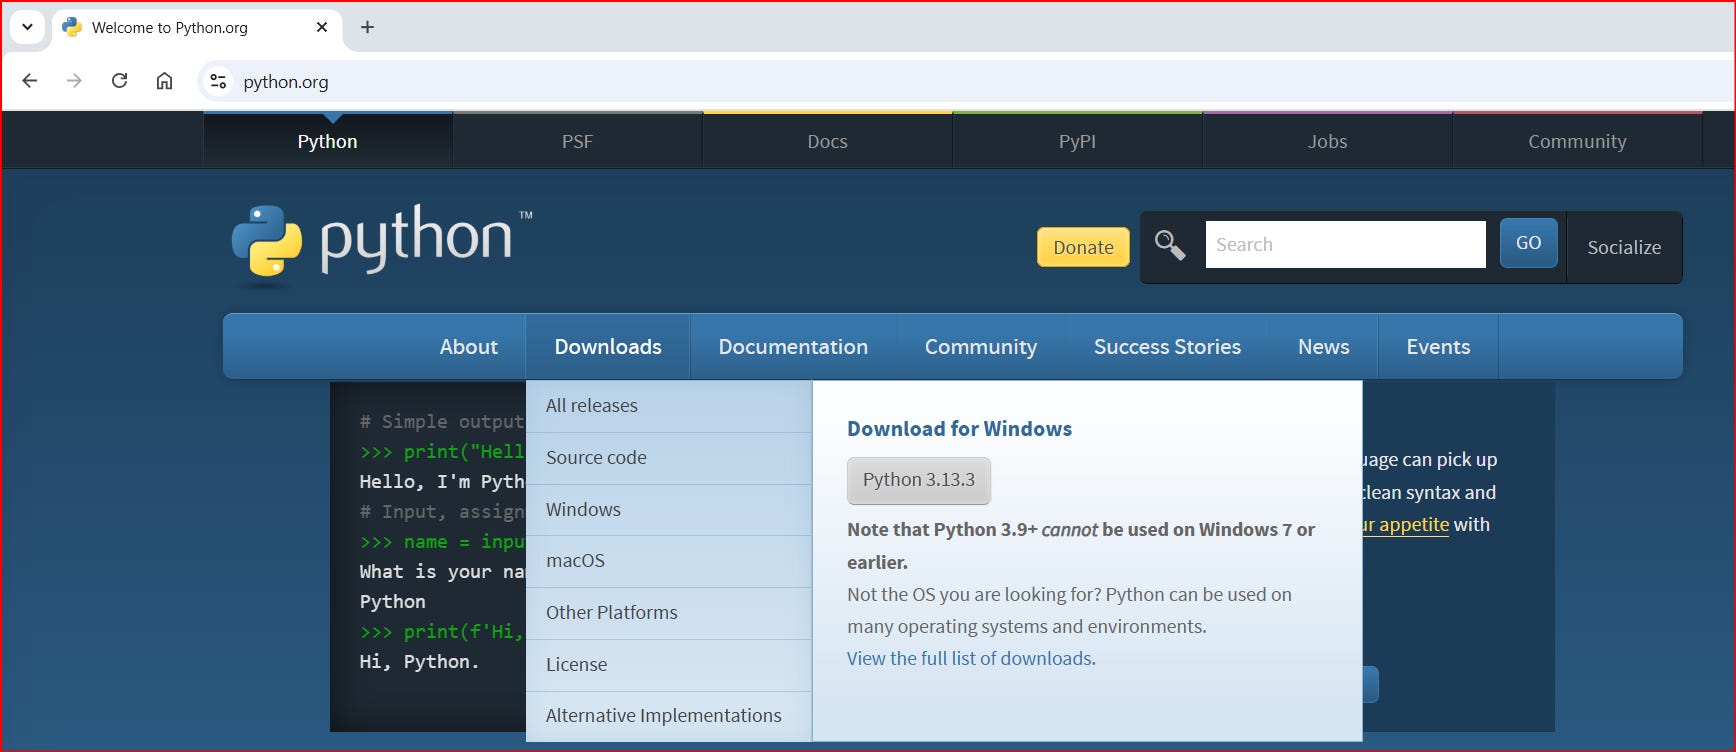
Task: Switch to the PSF top tab
Action: 577,141
